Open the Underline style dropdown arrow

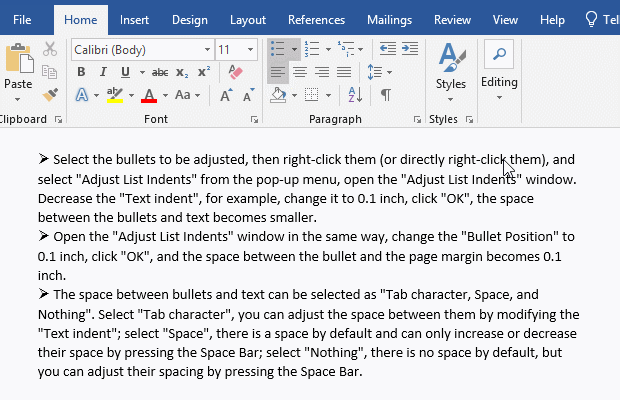click(x=142, y=72)
